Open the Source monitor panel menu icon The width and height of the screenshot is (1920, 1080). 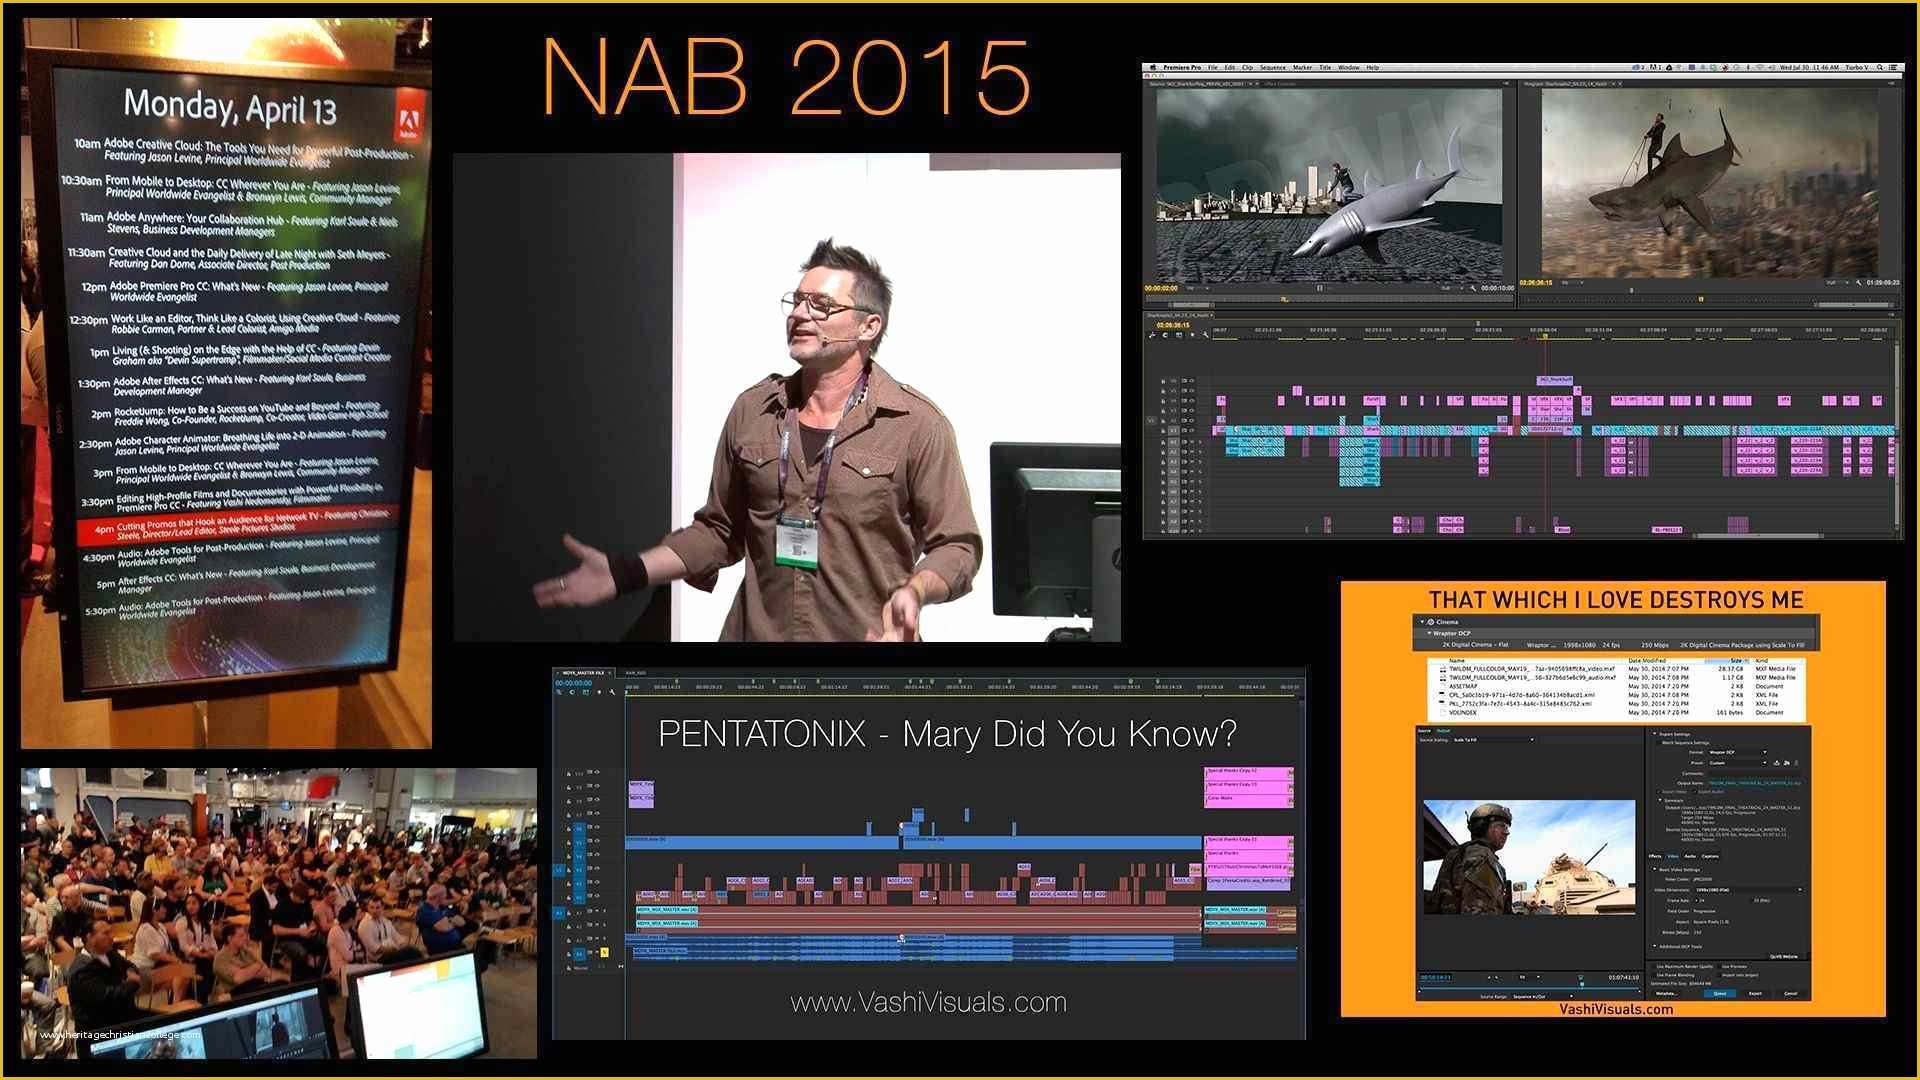(x=1506, y=84)
